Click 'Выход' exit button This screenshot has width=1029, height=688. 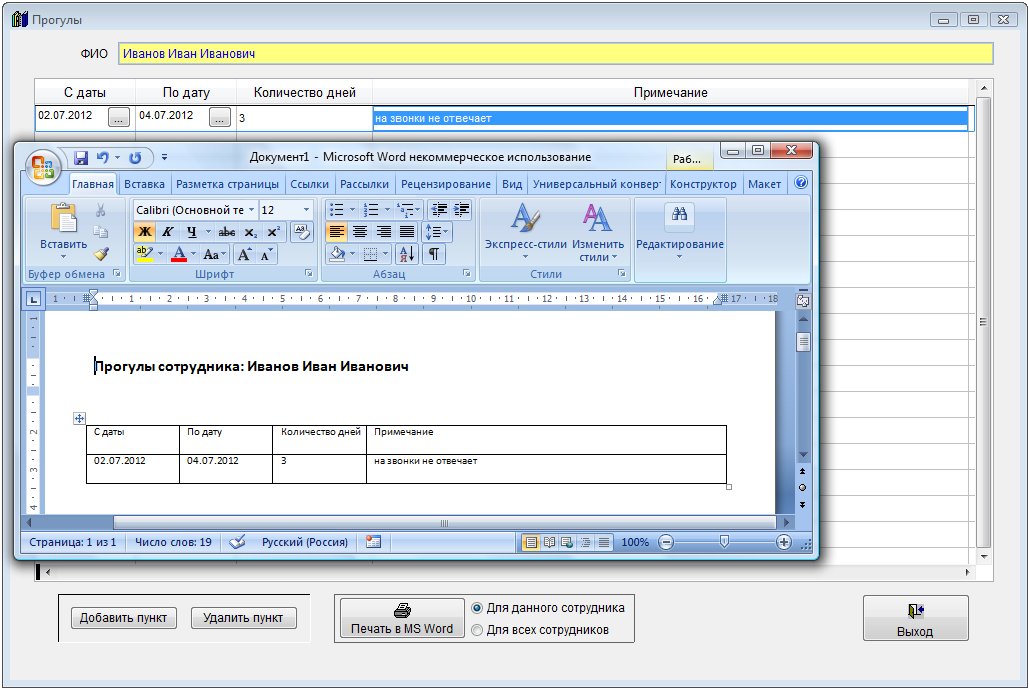click(x=915, y=618)
